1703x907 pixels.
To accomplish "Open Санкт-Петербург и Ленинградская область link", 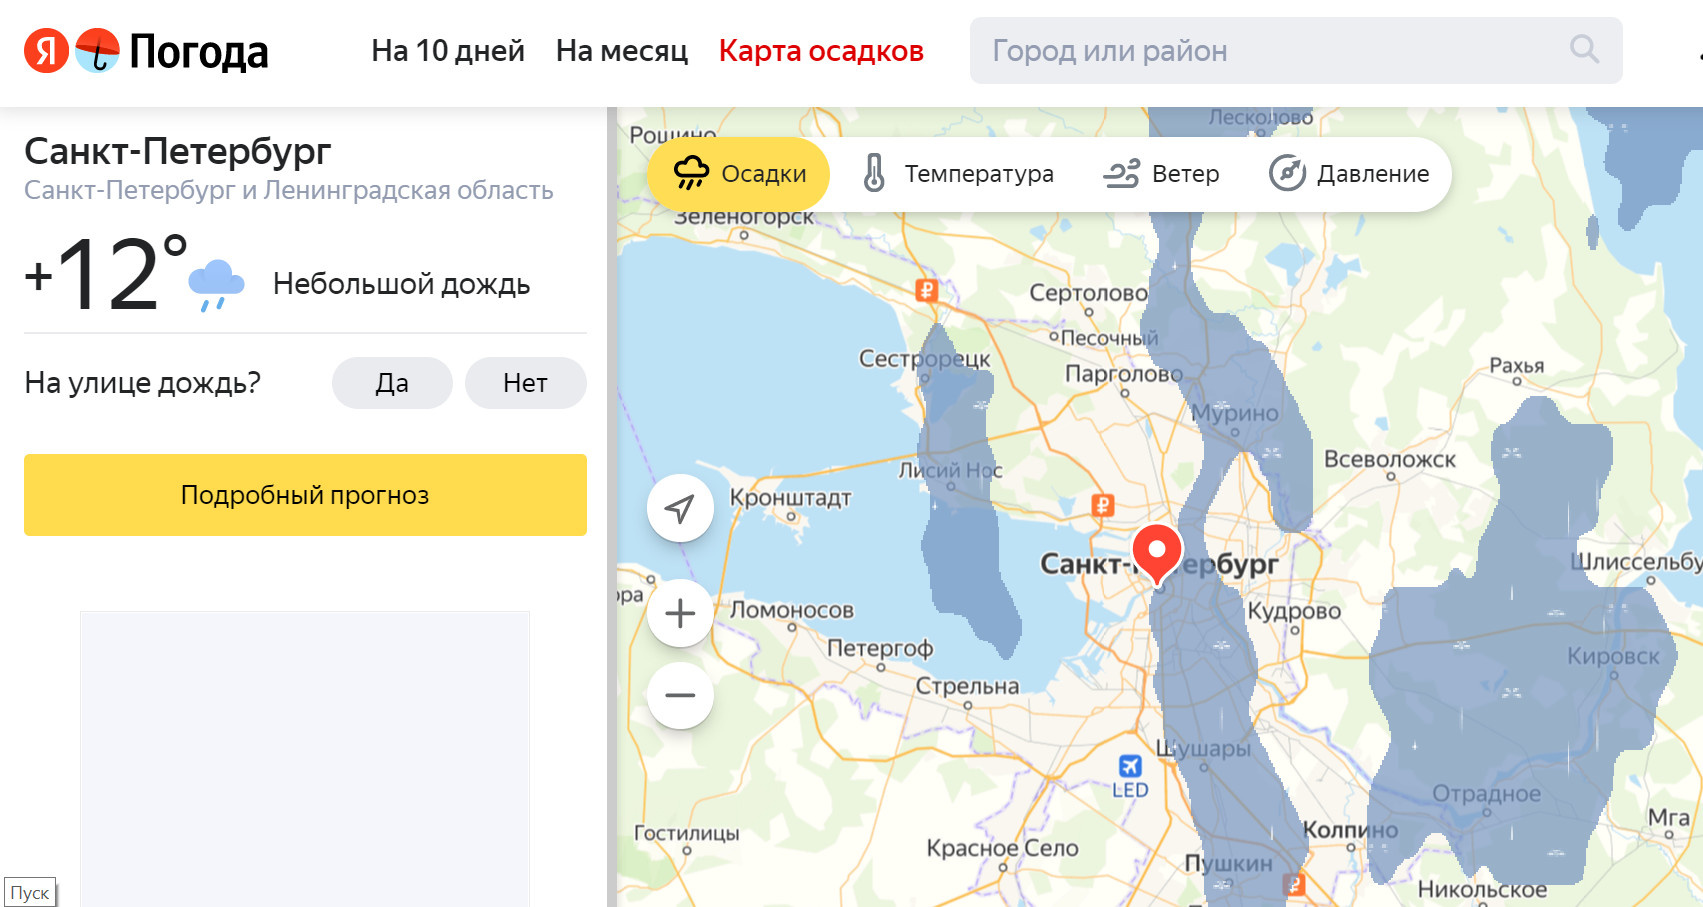I will point(288,190).
